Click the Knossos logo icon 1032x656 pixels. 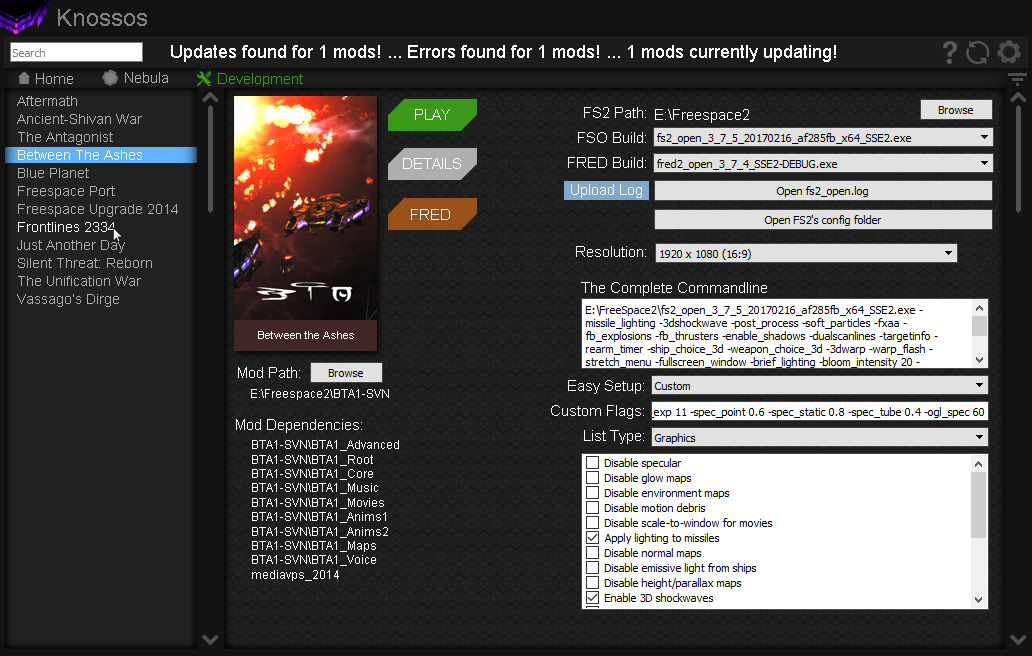click(x=25, y=16)
